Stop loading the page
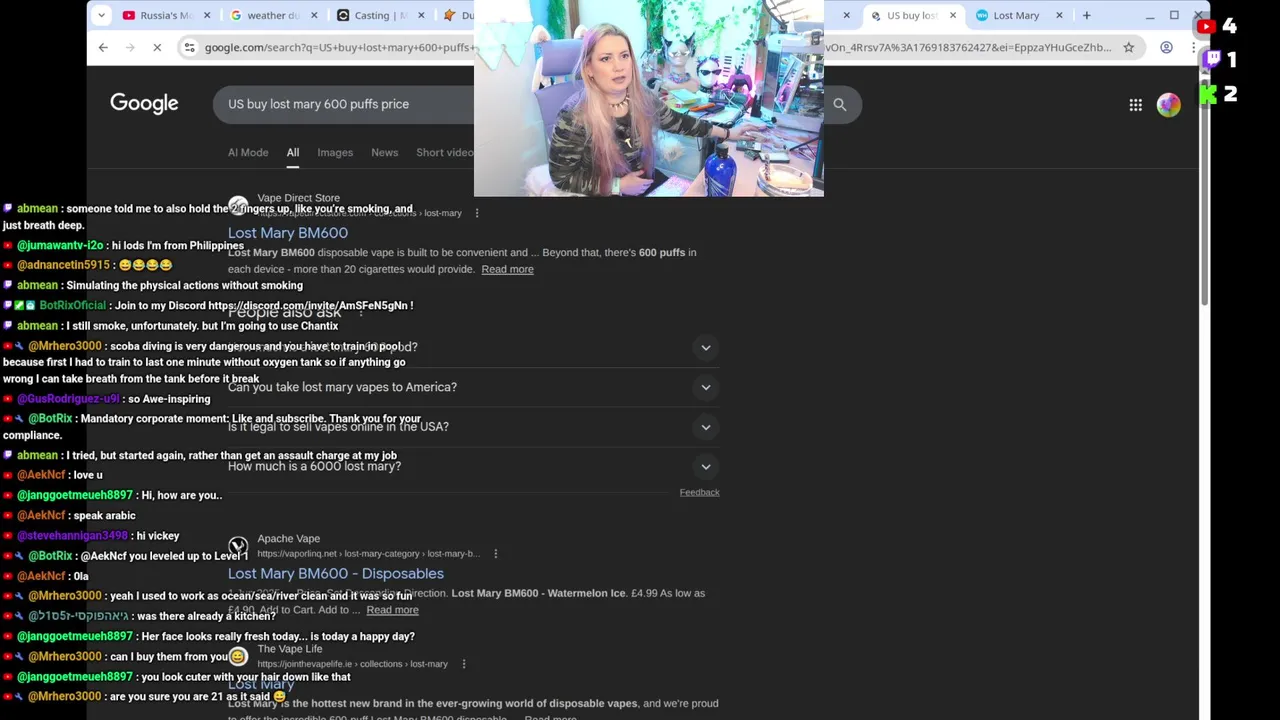1280x720 pixels. (157, 47)
